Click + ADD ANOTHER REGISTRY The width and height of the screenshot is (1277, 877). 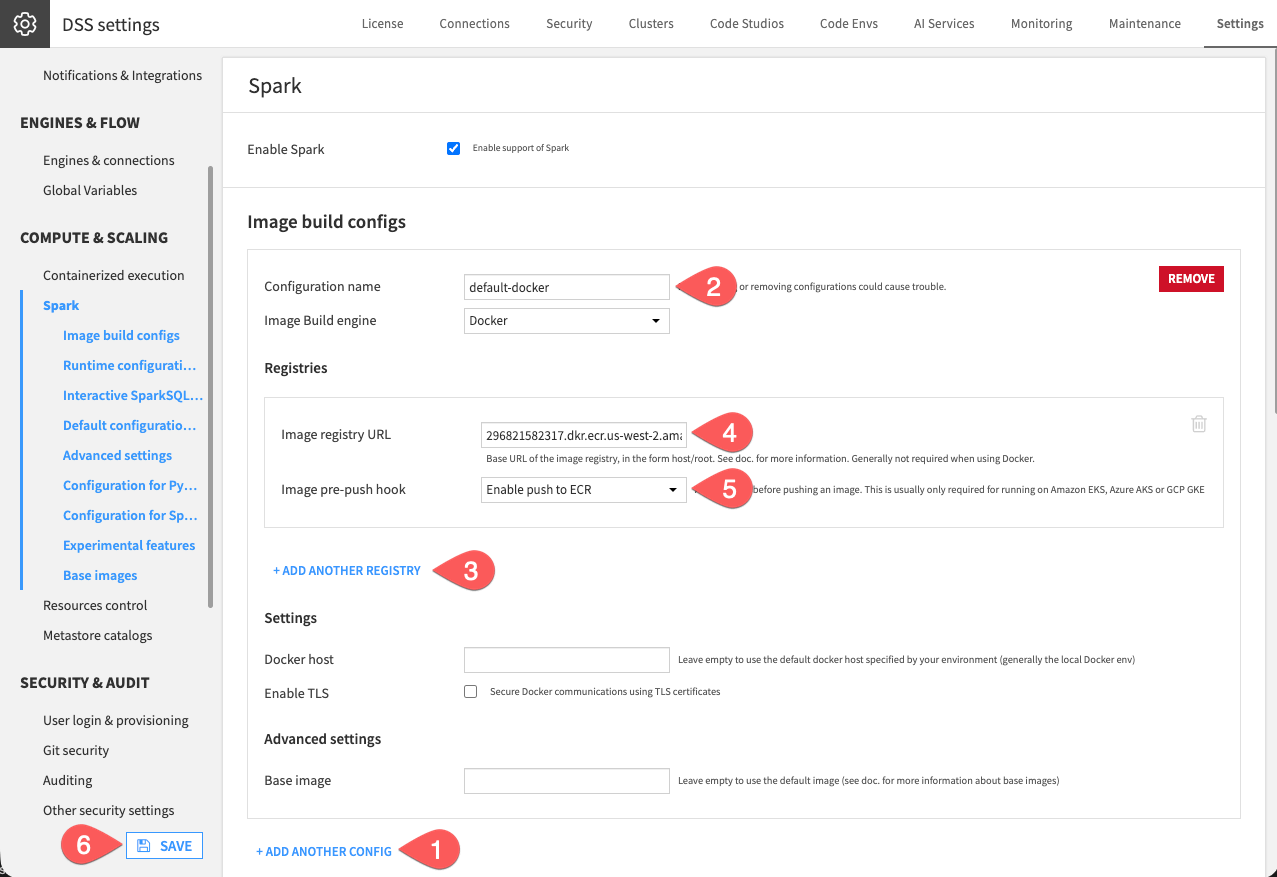pos(347,571)
